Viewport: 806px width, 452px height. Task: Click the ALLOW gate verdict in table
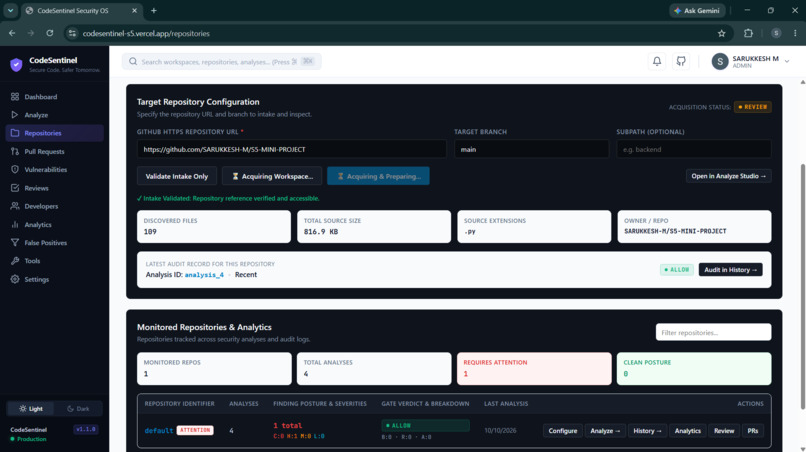pyautogui.click(x=425, y=425)
